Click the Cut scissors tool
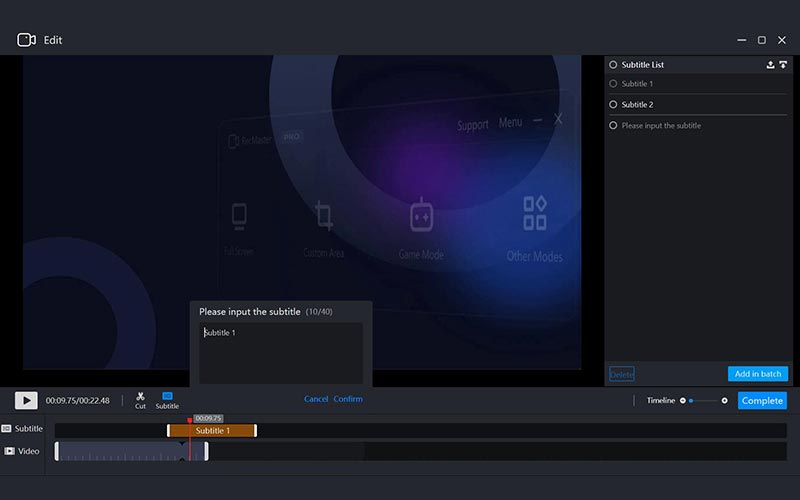Screen dimensions: 800x500 point(140,401)
